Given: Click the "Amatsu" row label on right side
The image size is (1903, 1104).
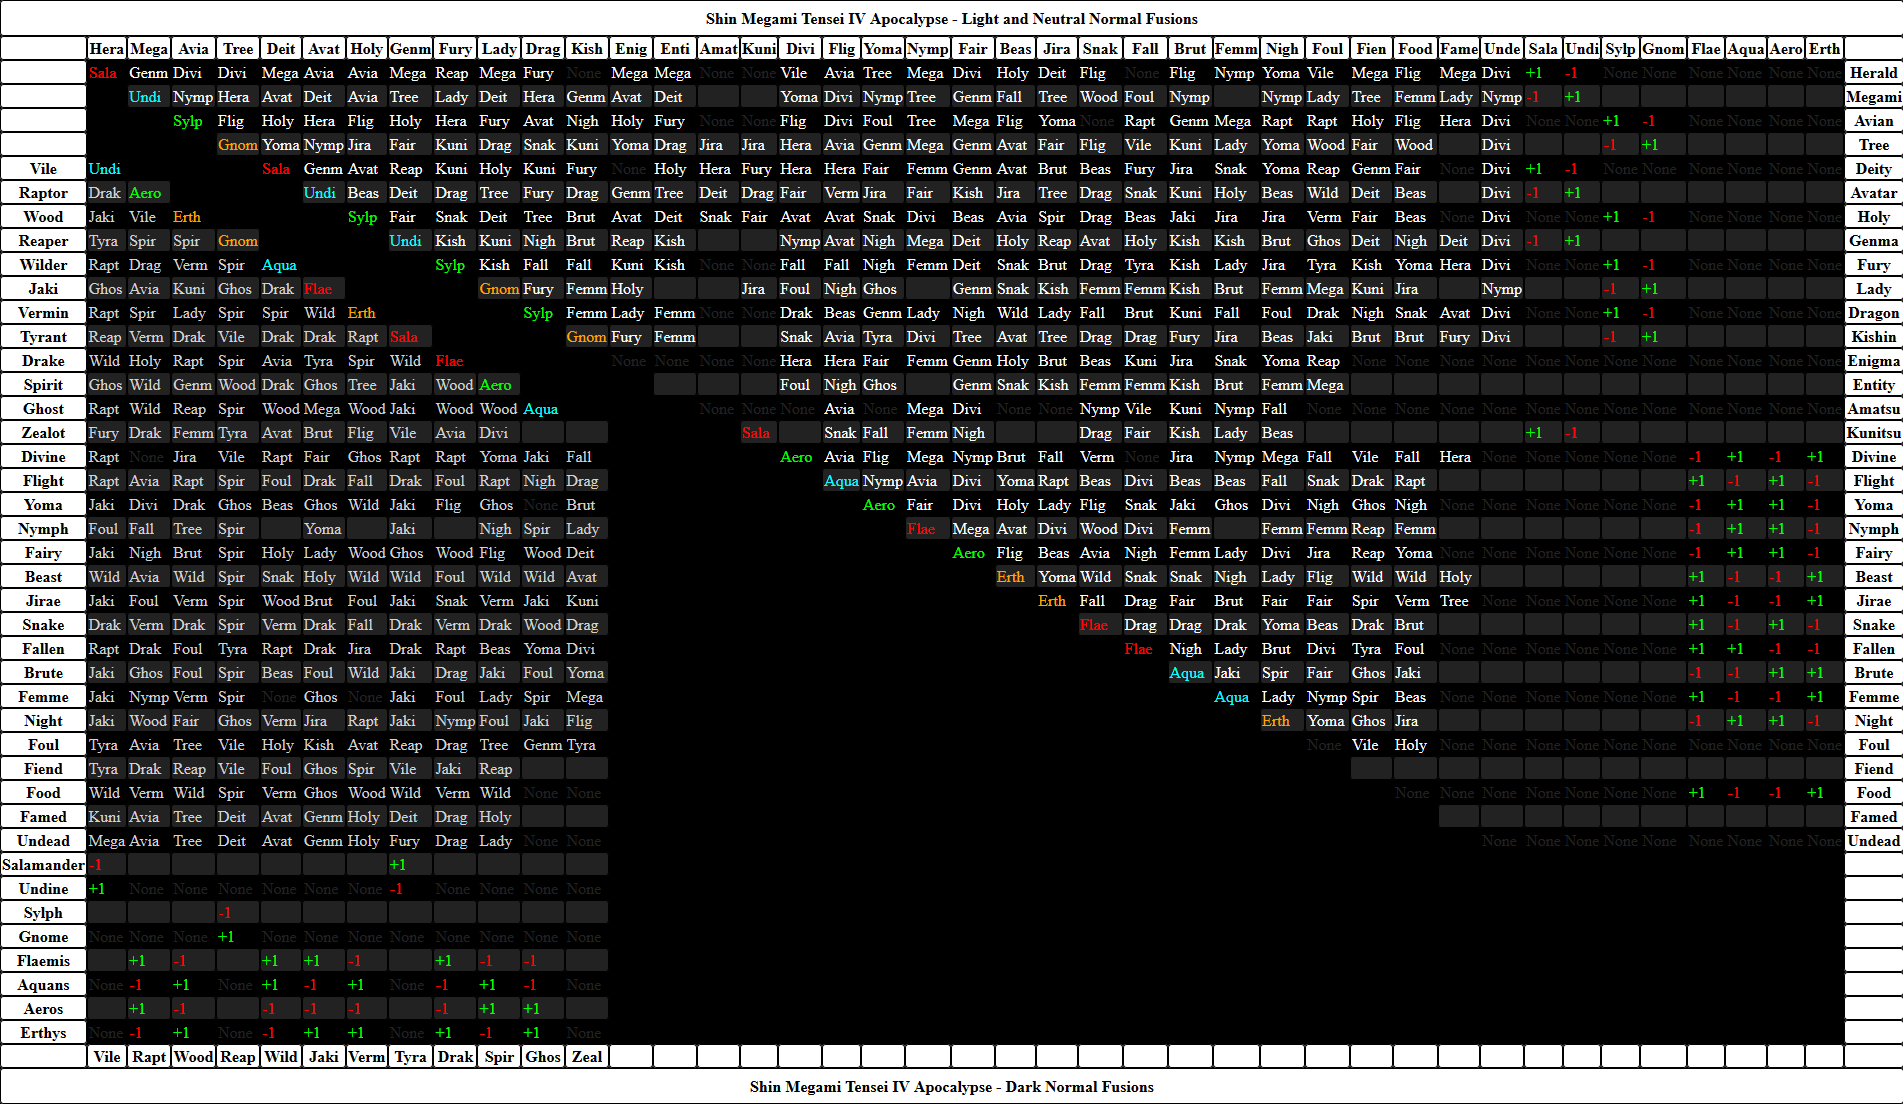Looking at the screenshot, I should (x=1873, y=409).
